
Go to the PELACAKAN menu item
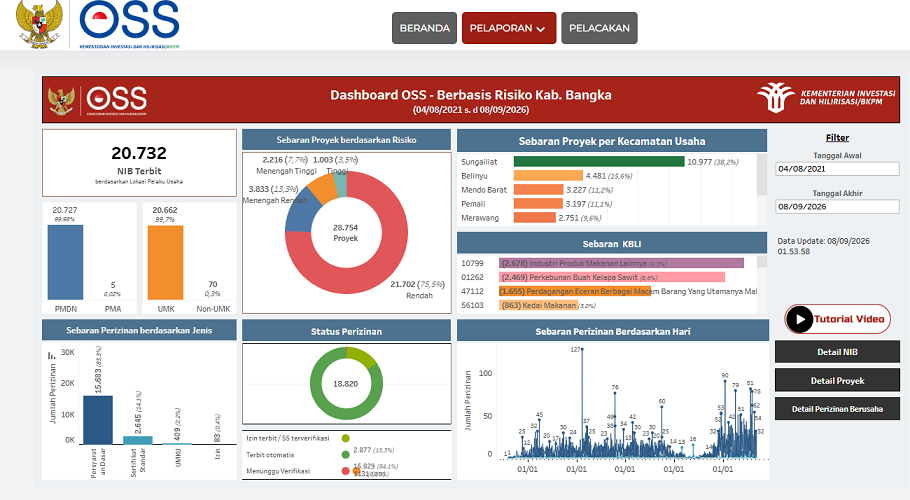coord(599,28)
